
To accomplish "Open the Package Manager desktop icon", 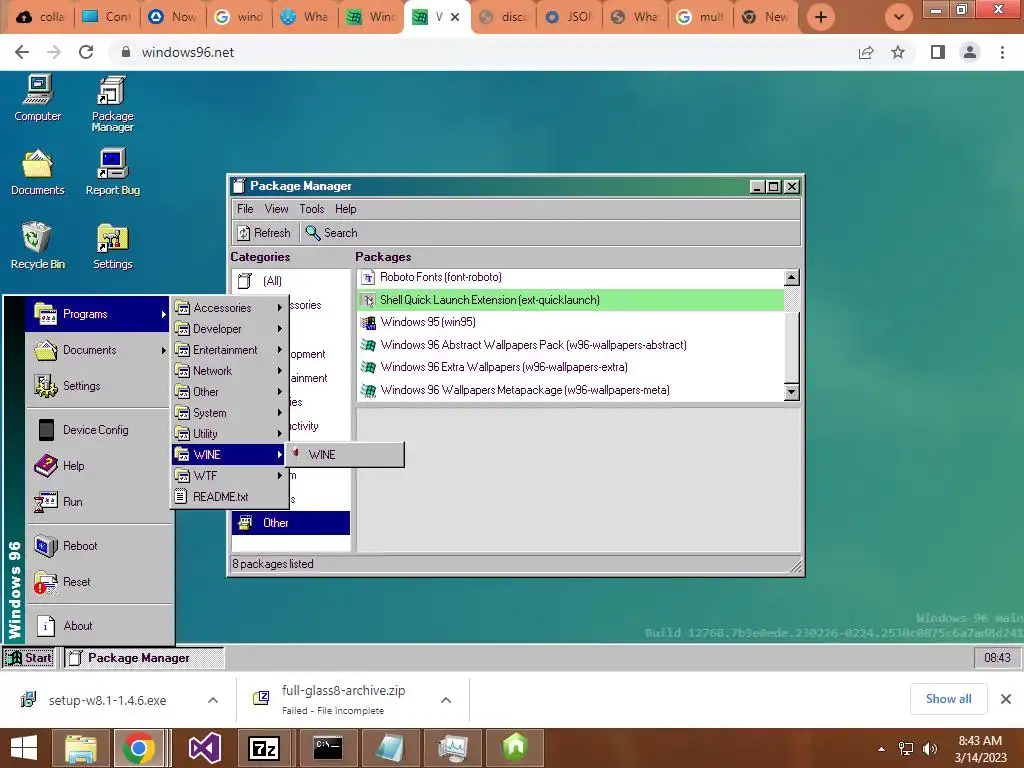I will pos(112,103).
